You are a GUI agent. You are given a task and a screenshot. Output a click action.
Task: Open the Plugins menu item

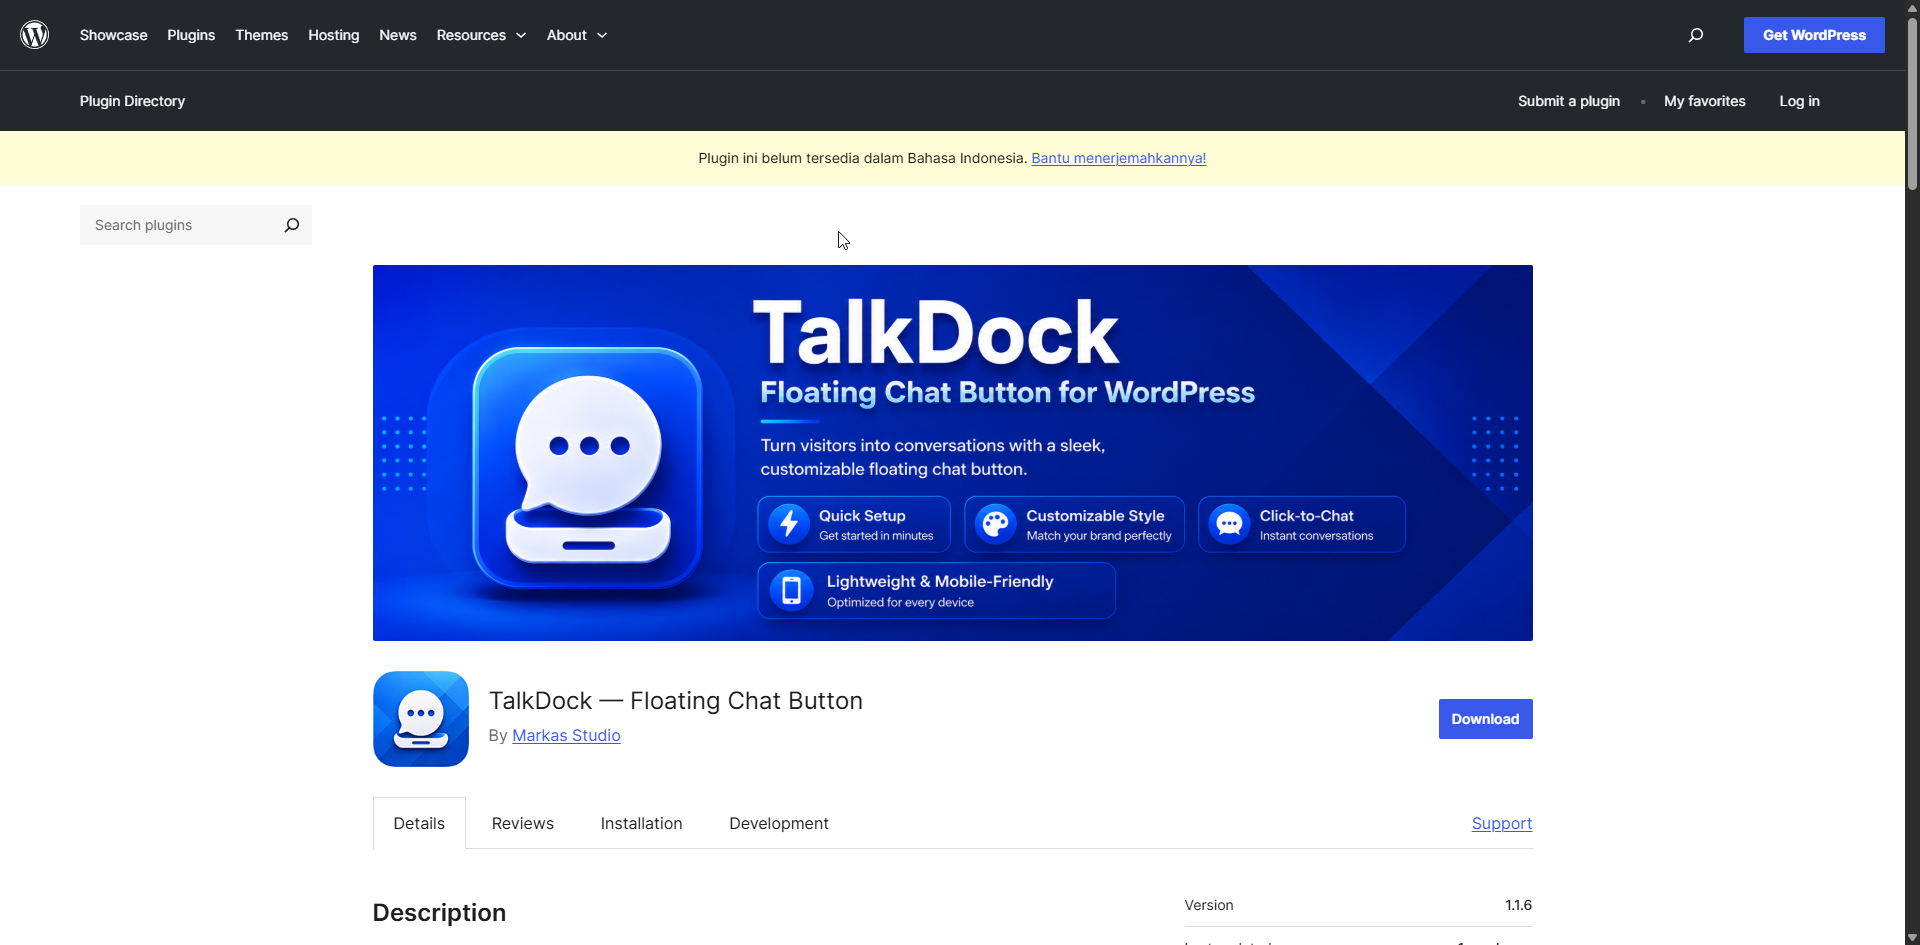(191, 35)
